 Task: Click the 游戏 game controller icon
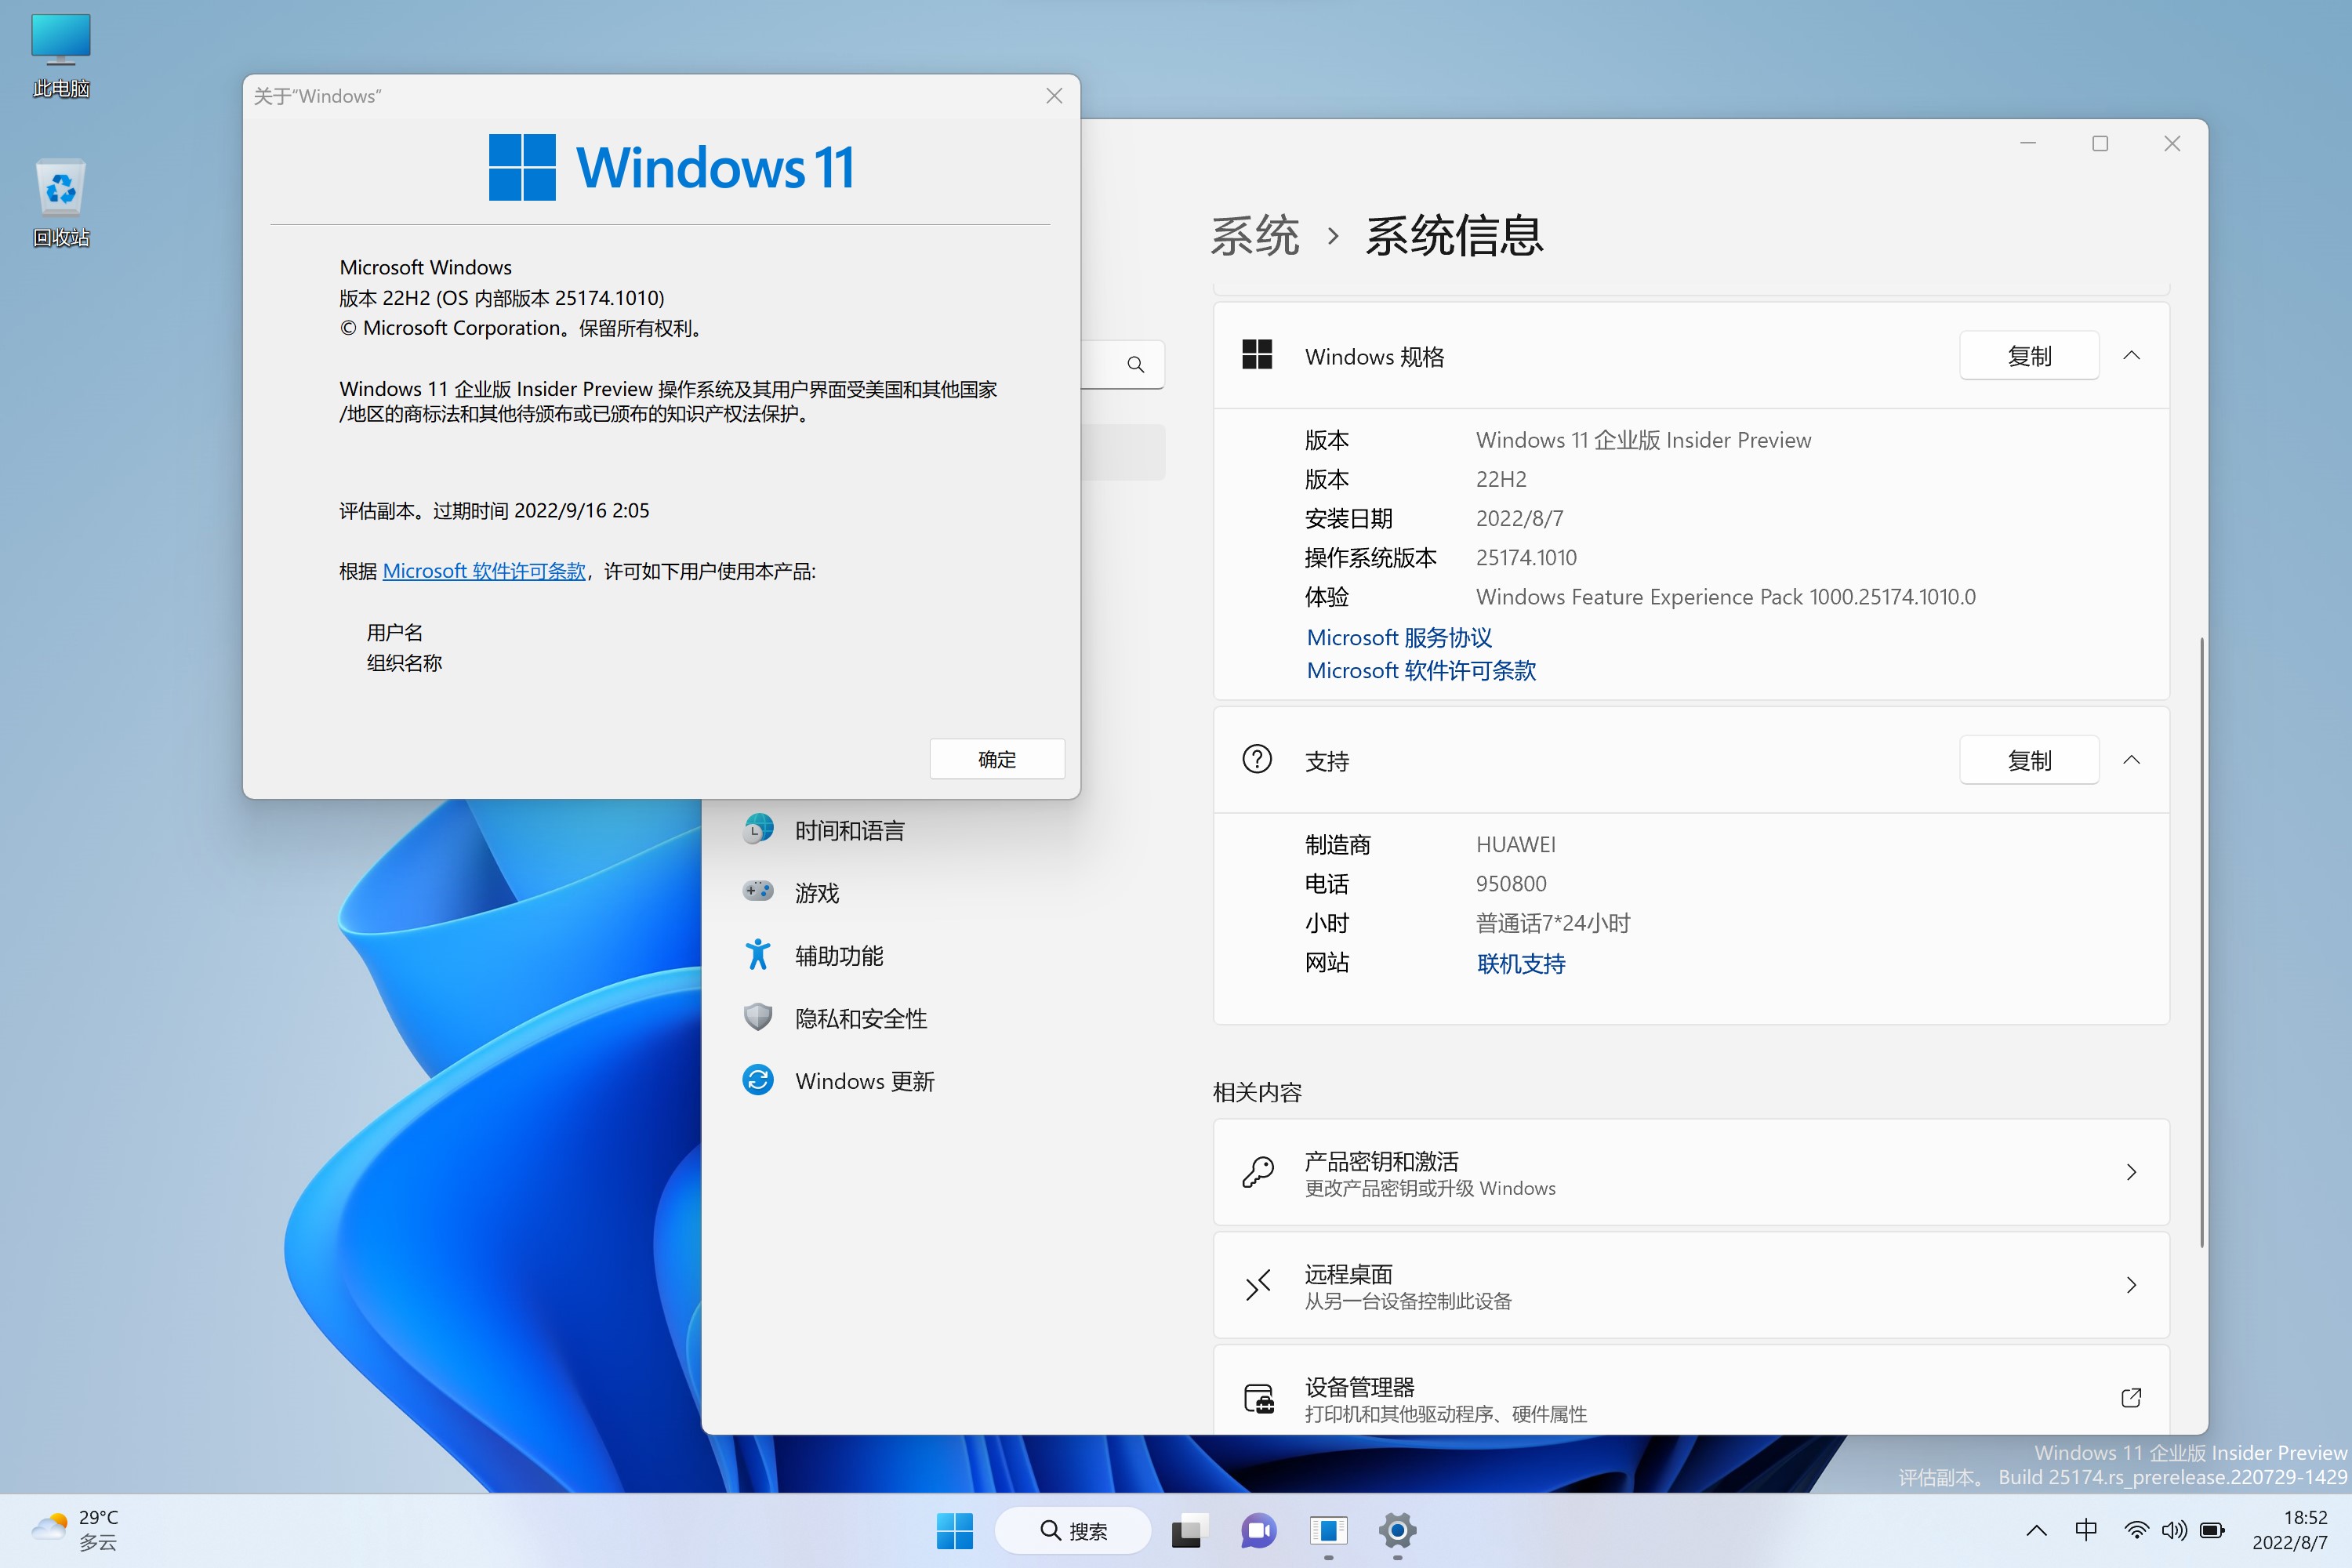coord(758,890)
